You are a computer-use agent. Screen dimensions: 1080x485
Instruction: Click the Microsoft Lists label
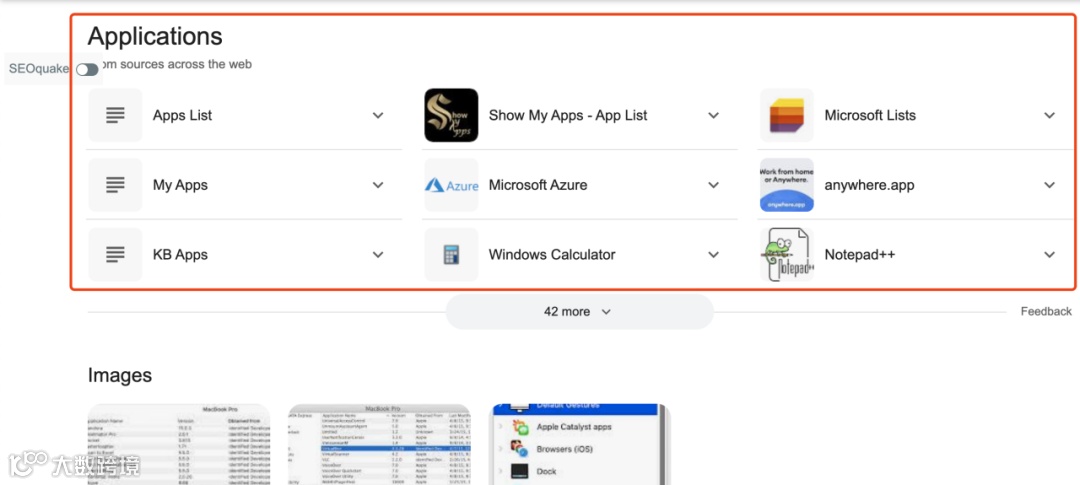coord(870,115)
